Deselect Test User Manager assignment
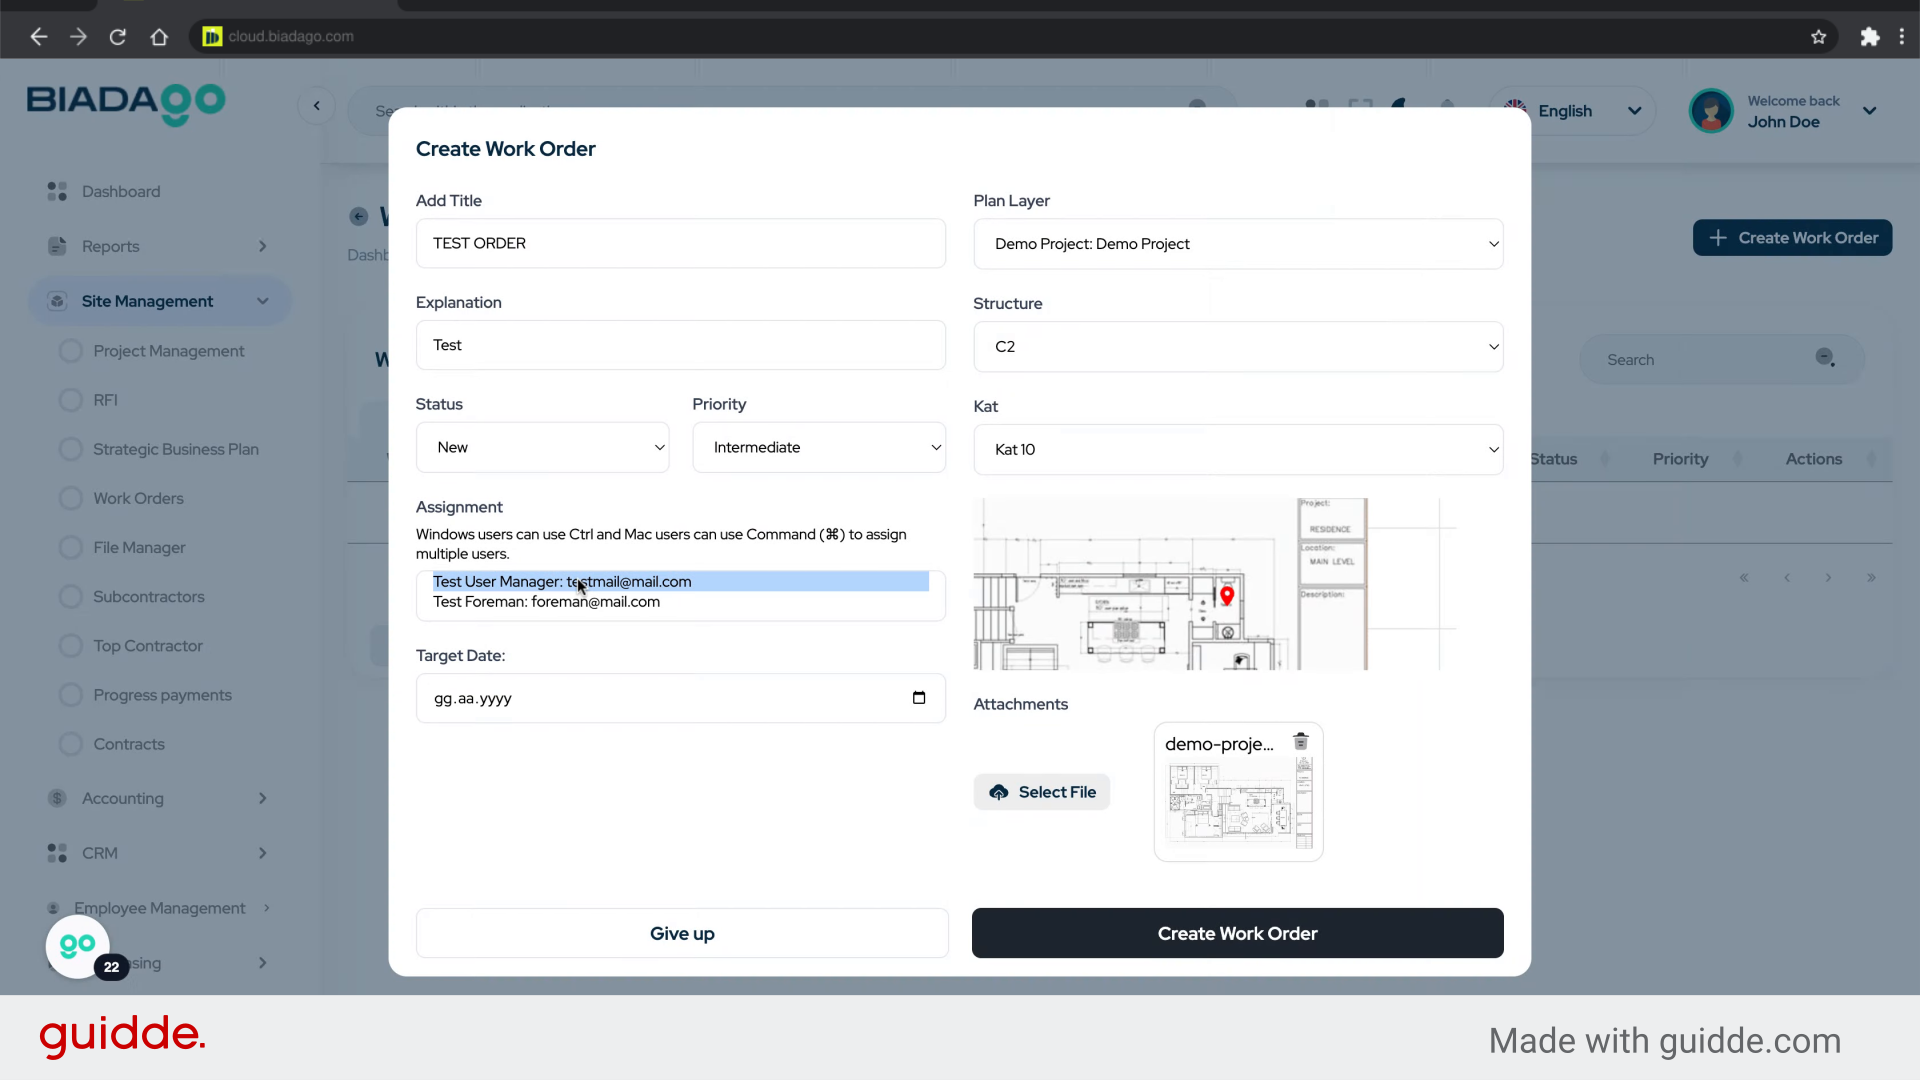1920x1080 pixels. pyautogui.click(x=562, y=581)
